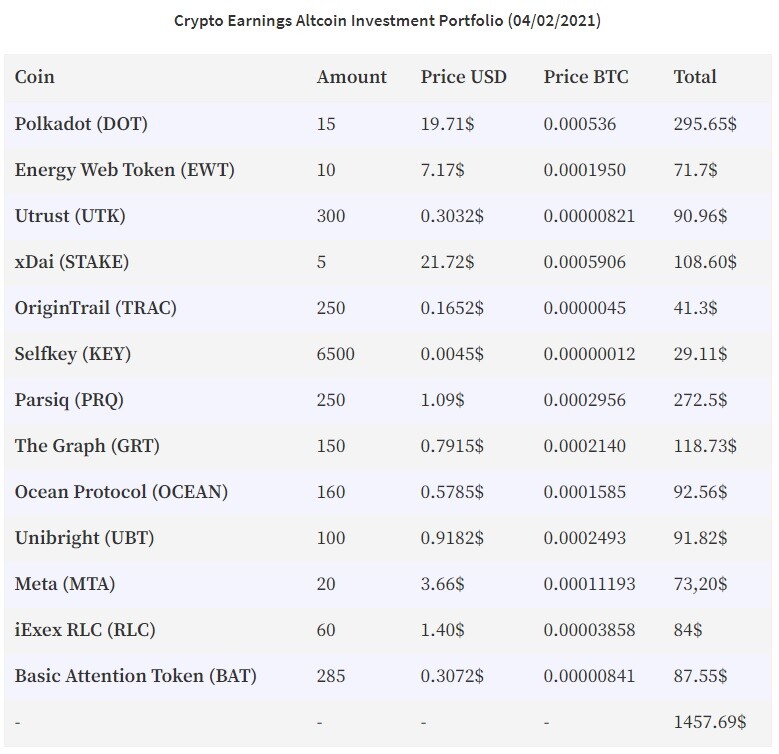Select the 'iExex RLC (RLC)' coin cell
This screenshot has height=754, width=779.
tap(85, 630)
